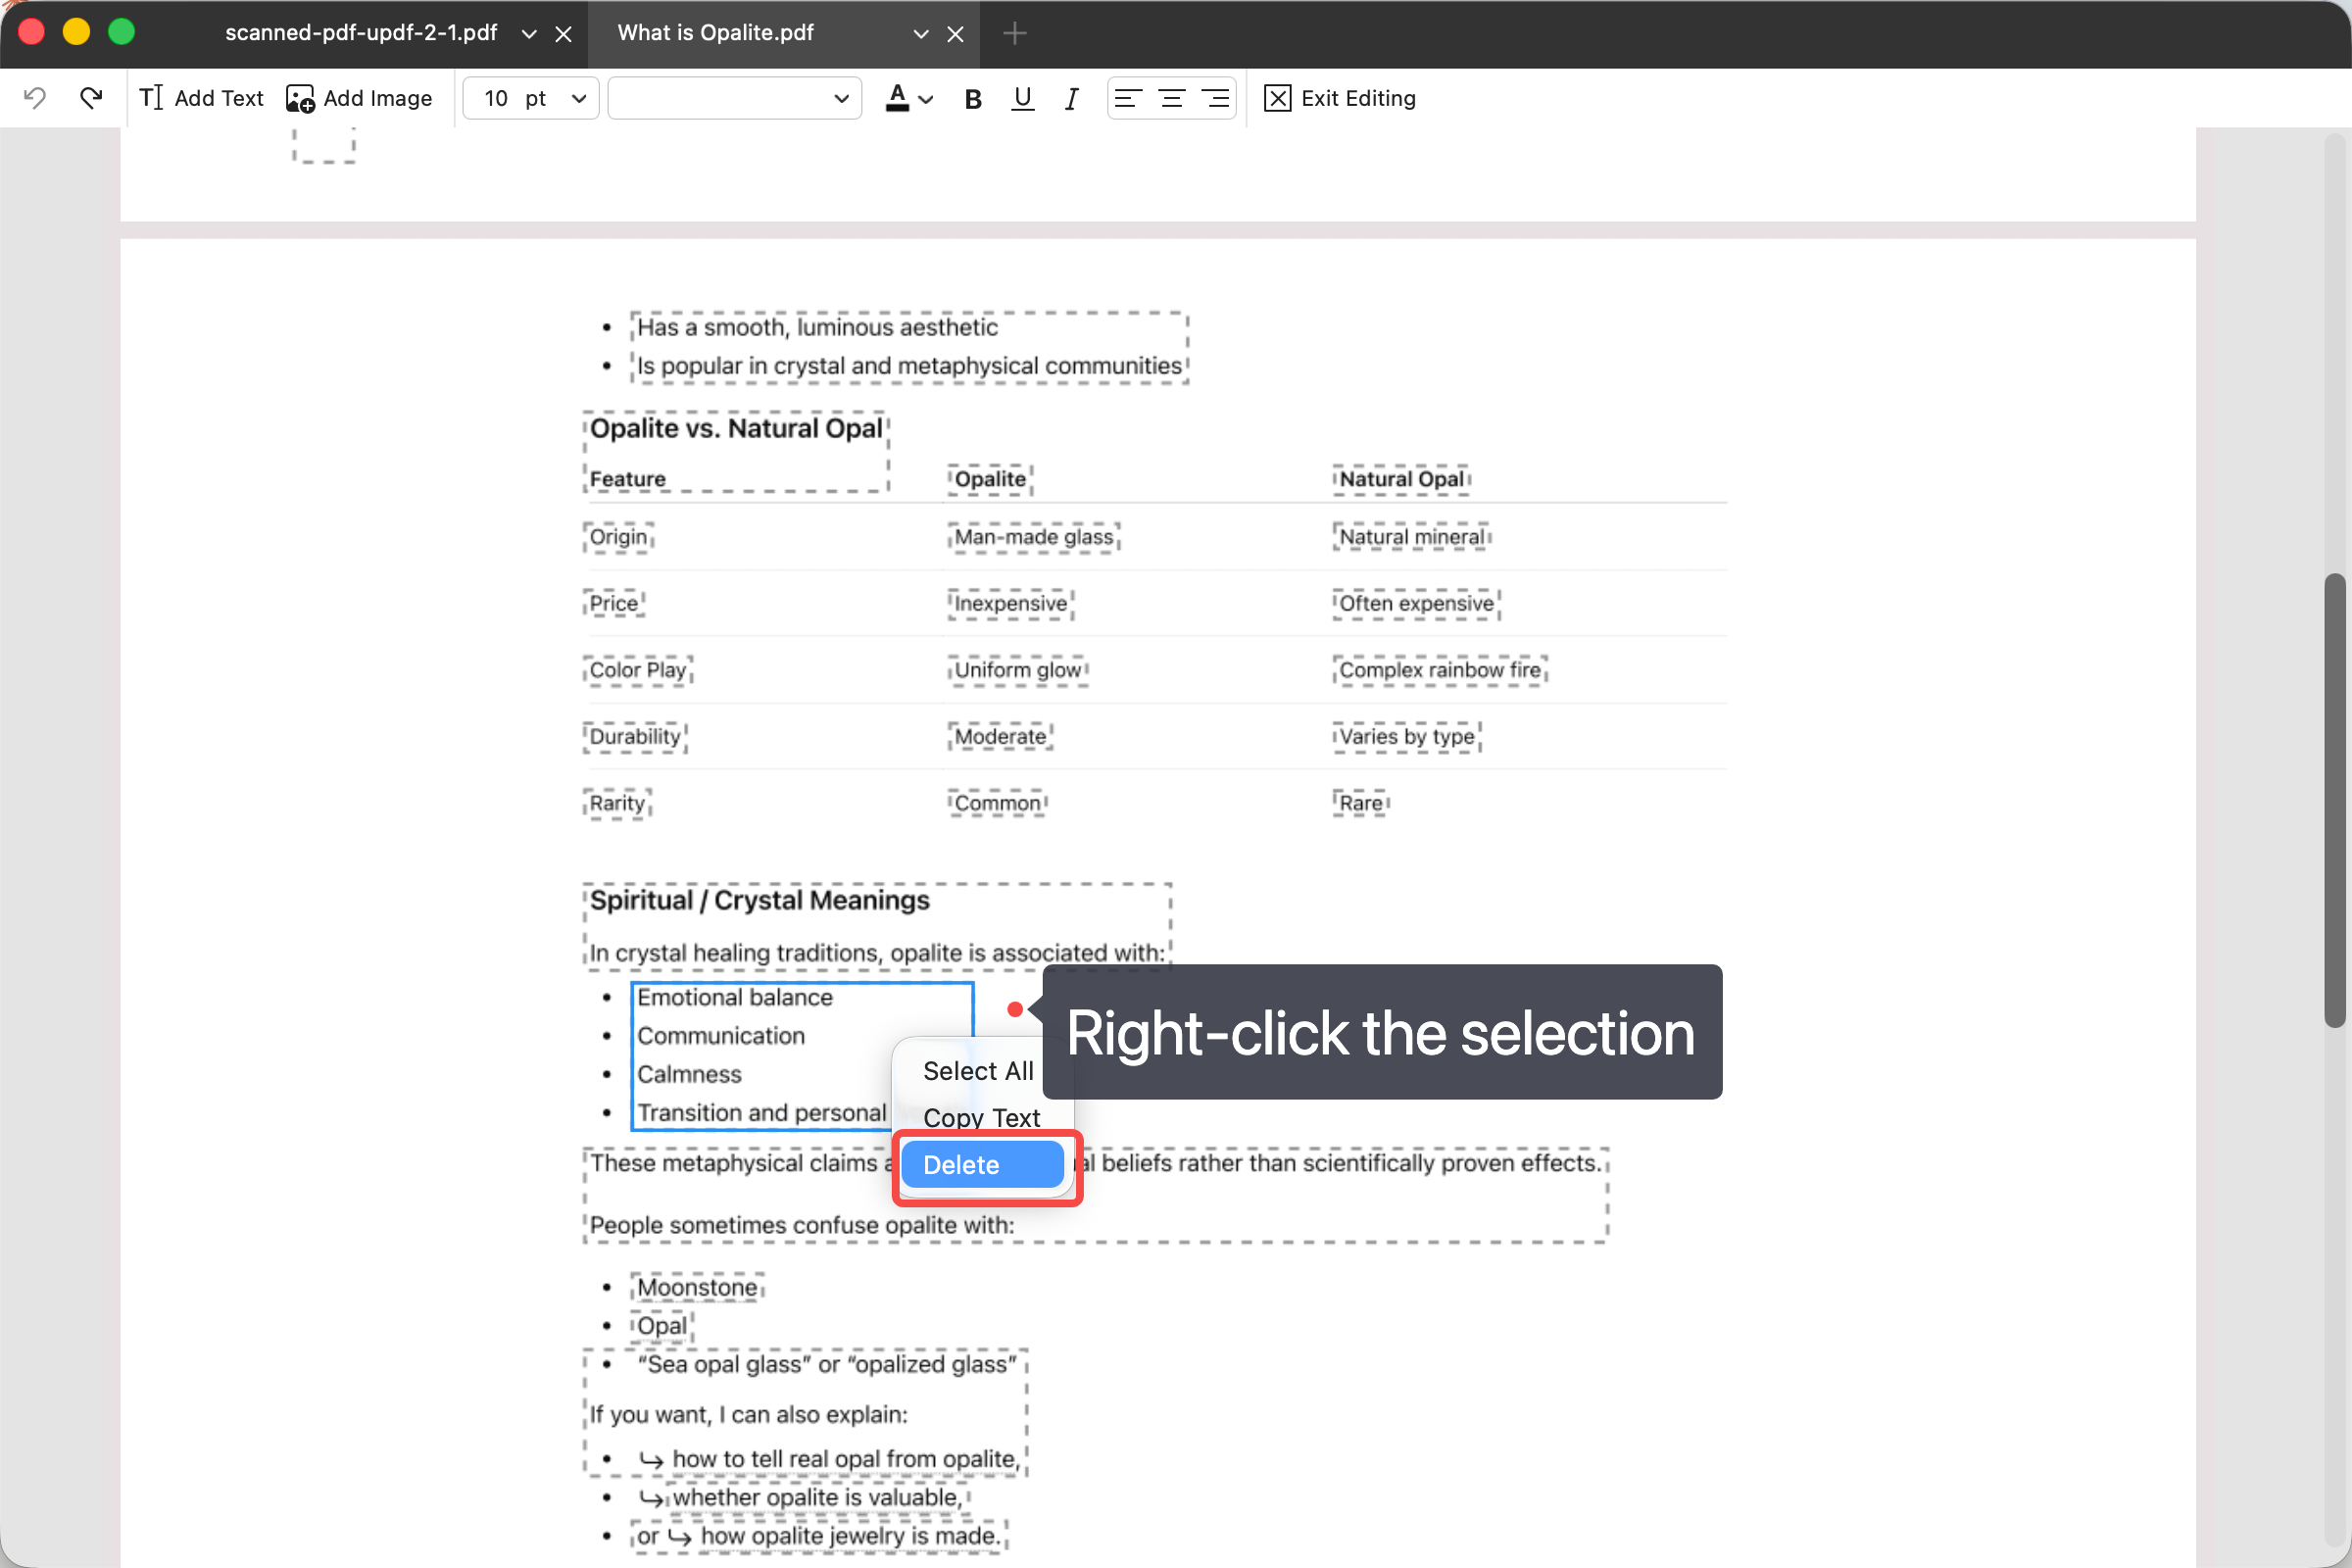Click 'how to tell real opal from opalite,' text
Viewport: 2352px width, 1568px height.
click(846, 1459)
